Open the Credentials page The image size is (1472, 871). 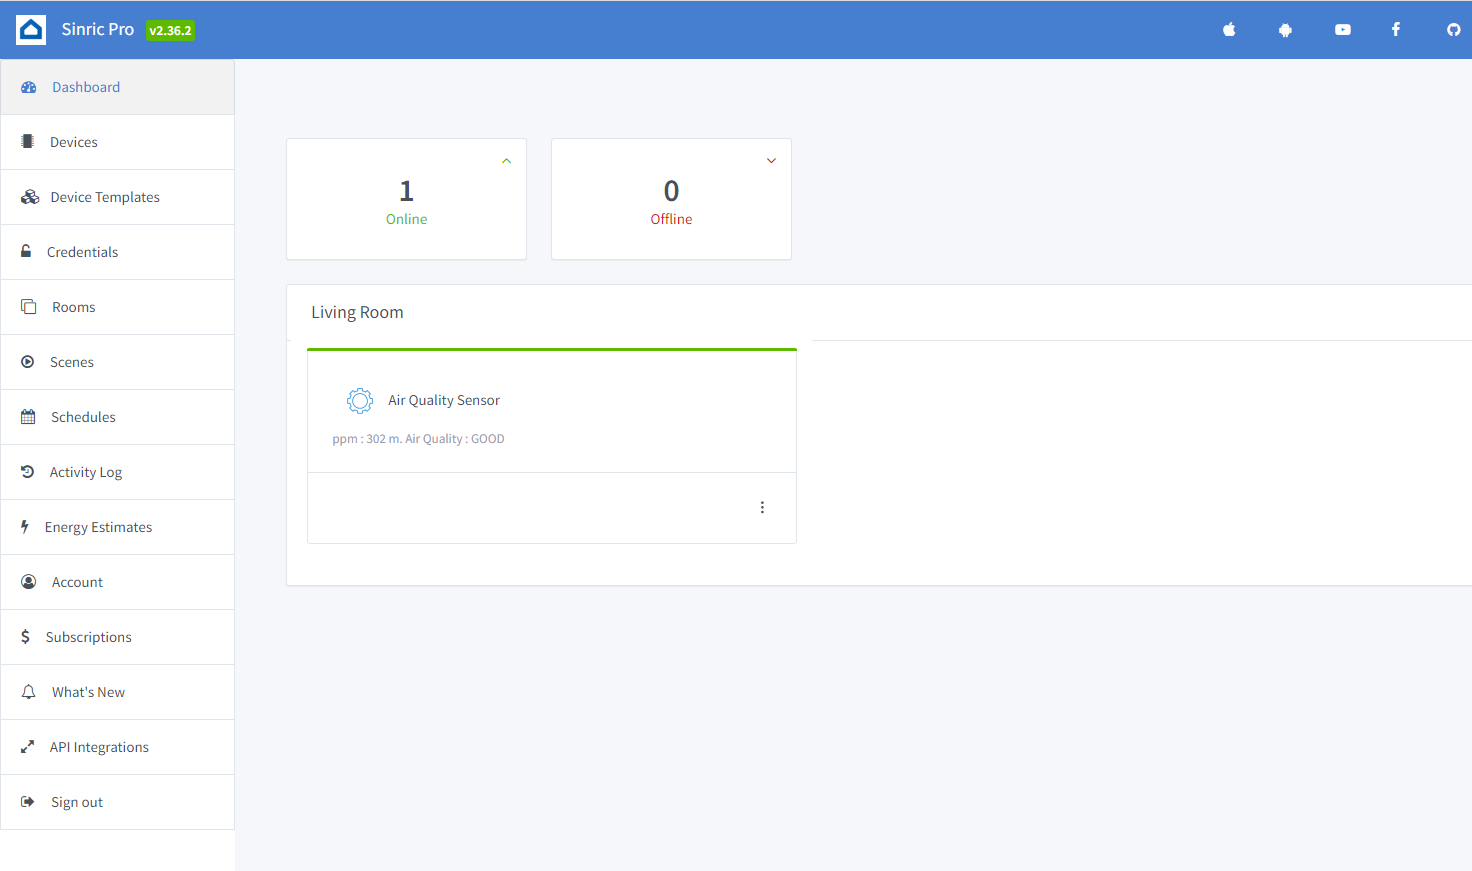[x=82, y=252]
